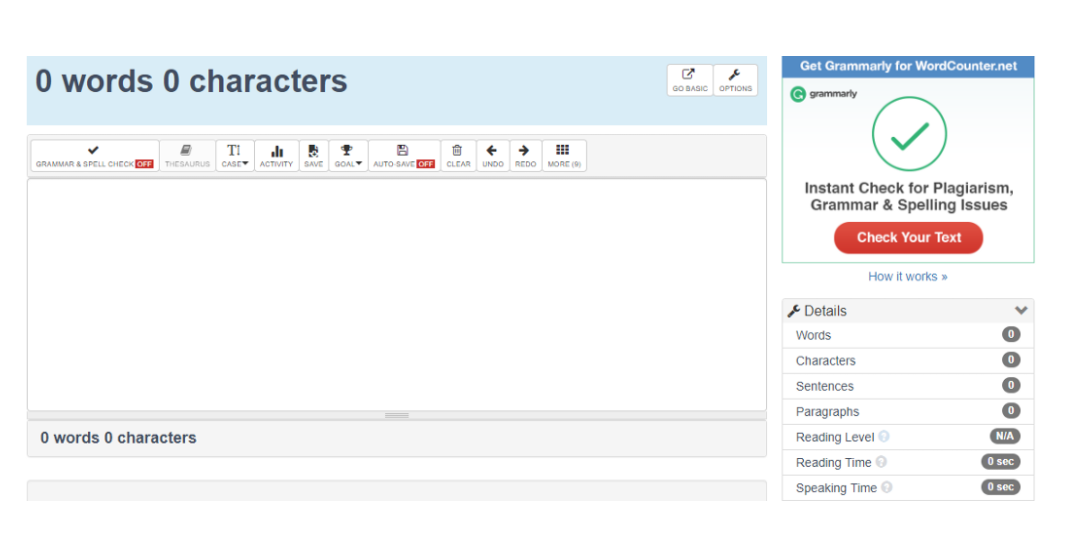Open the How it works link
1073x541 pixels.
[907, 277]
